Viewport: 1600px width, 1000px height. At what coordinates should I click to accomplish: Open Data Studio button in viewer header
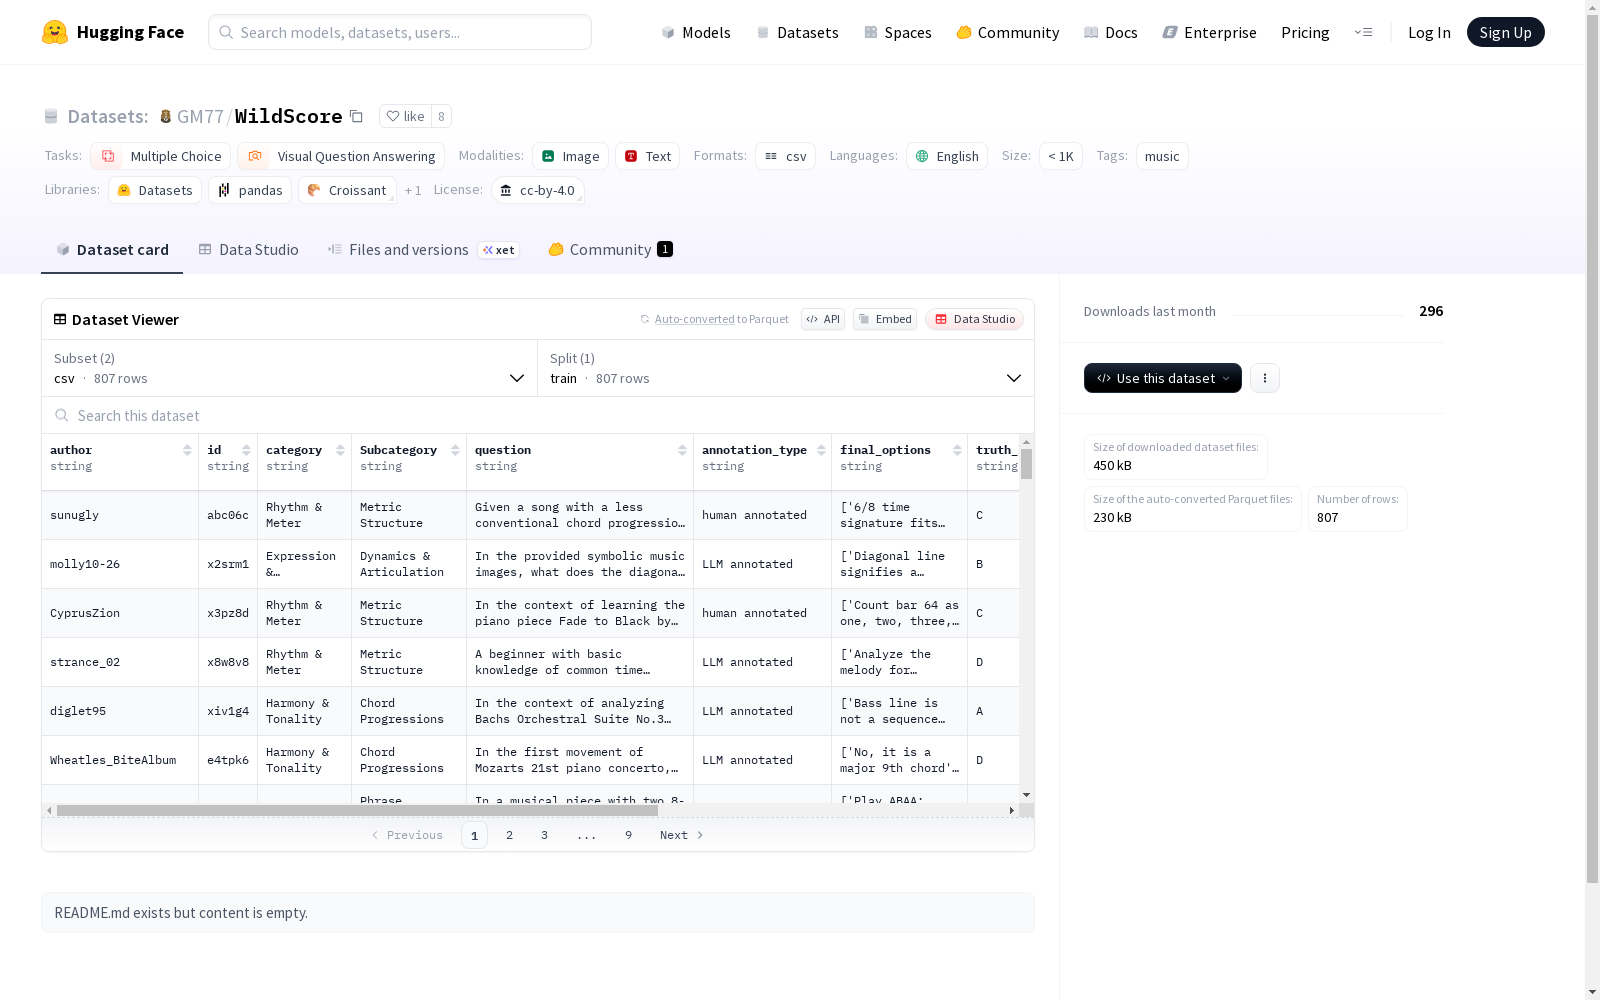[x=974, y=319]
